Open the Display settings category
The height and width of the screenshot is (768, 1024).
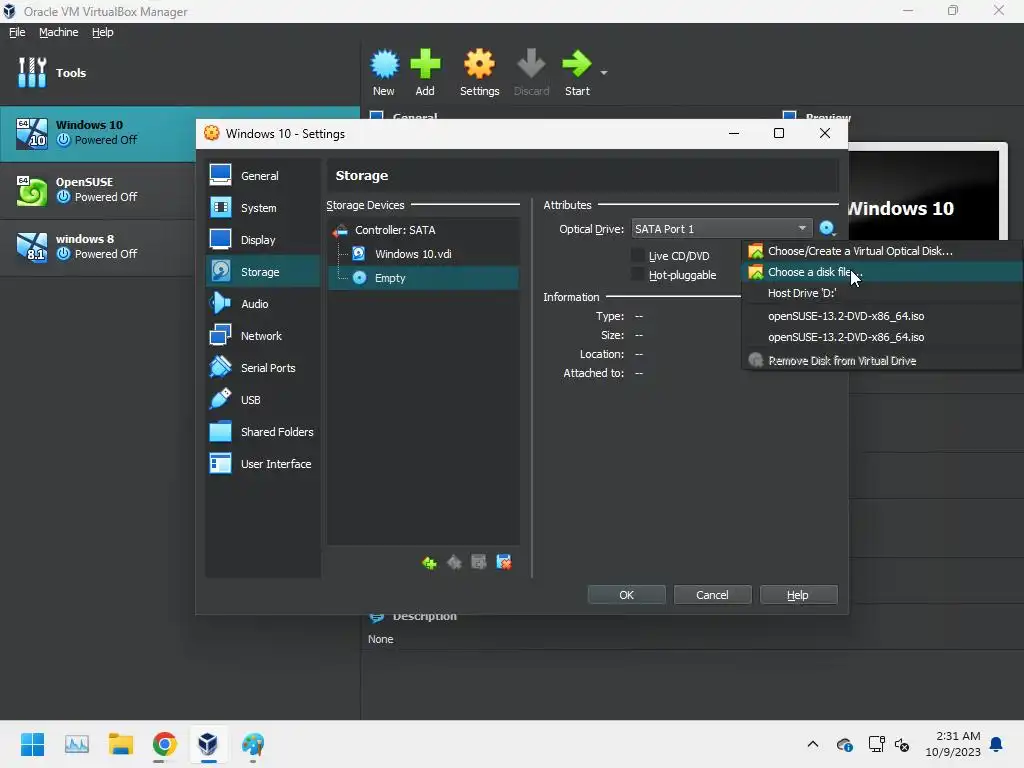tap(263, 240)
